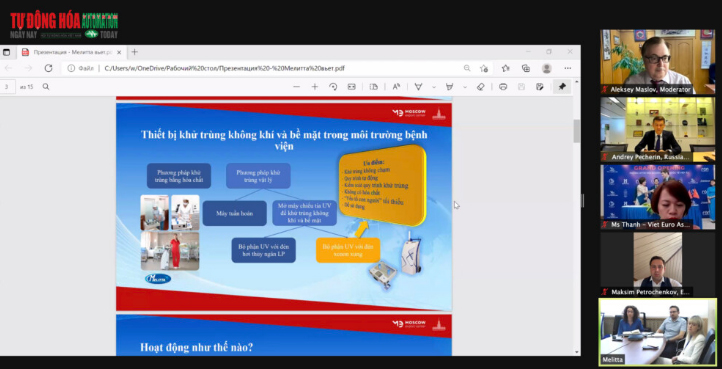
Task: Open the browser settings and more menu
Action: click(568, 68)
